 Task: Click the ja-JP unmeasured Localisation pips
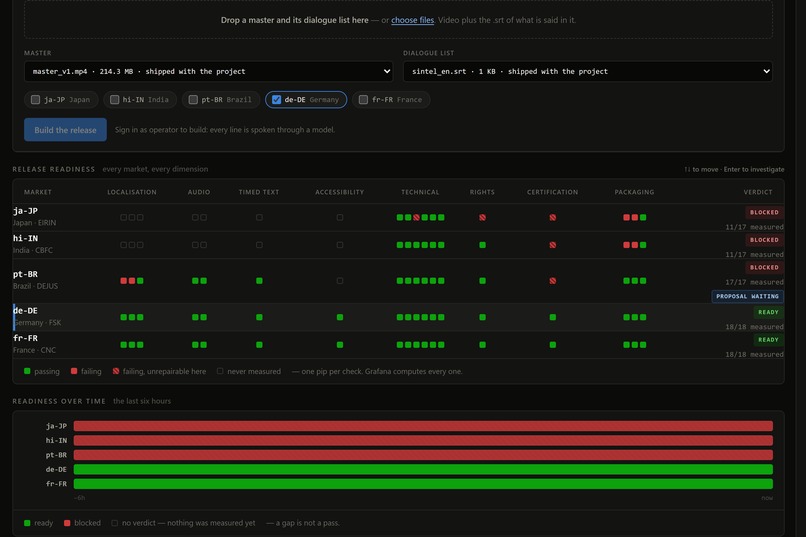[132, 217]
